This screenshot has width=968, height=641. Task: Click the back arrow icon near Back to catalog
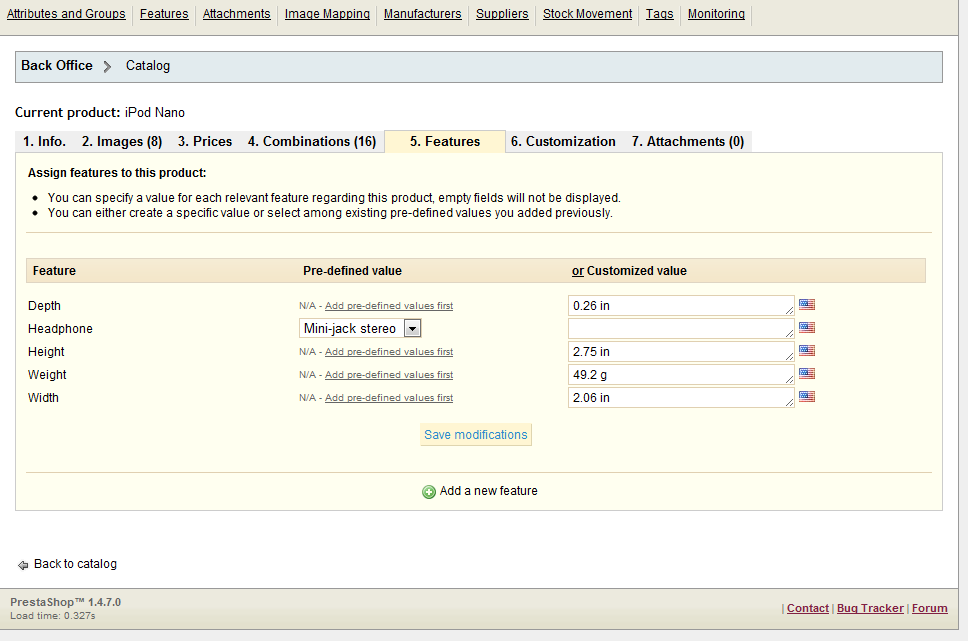[23, 565]
